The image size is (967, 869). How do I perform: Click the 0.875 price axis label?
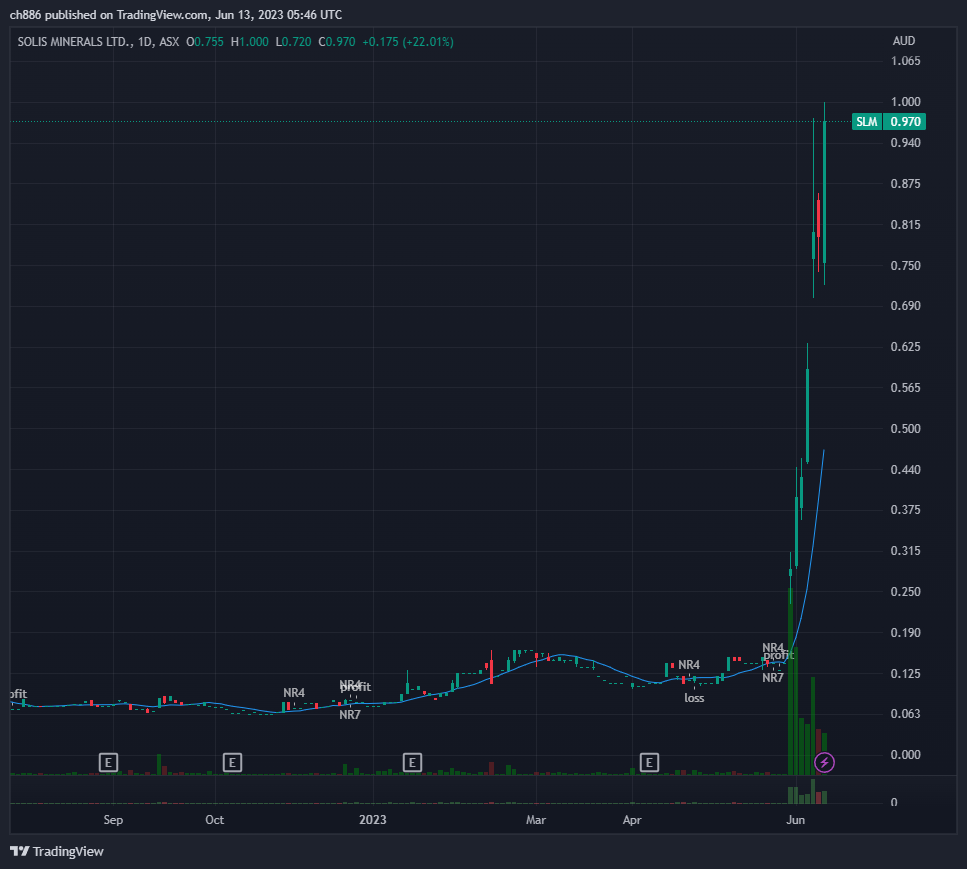coord(905,184)
